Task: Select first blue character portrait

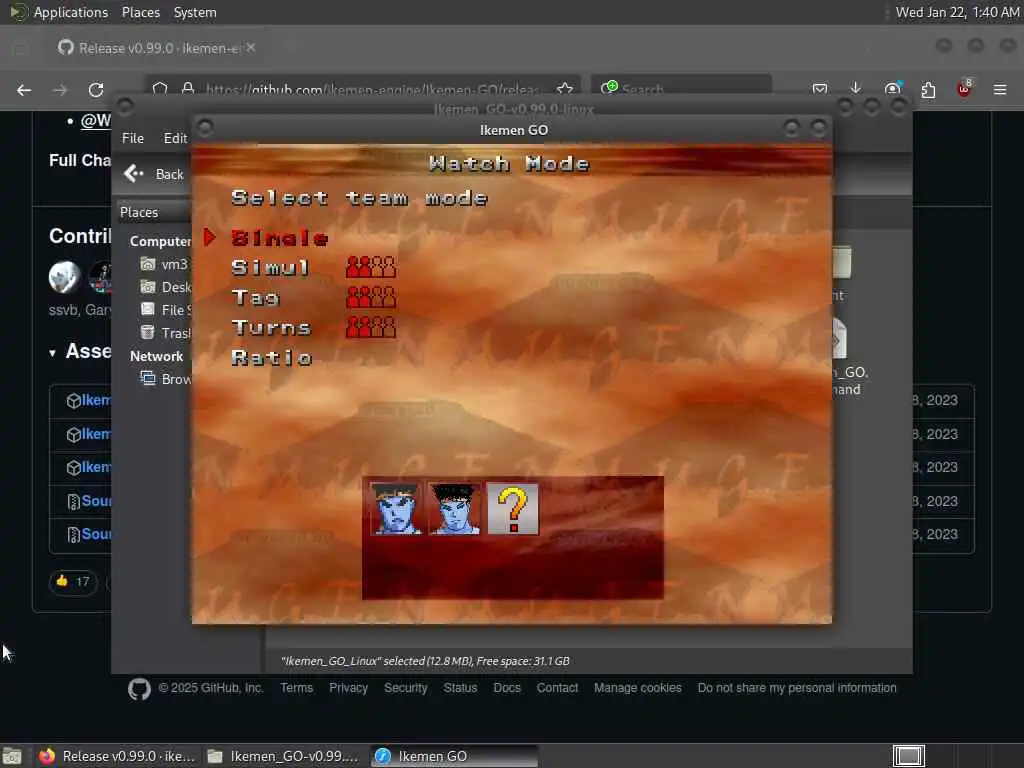Action: [x=396, y=509]
